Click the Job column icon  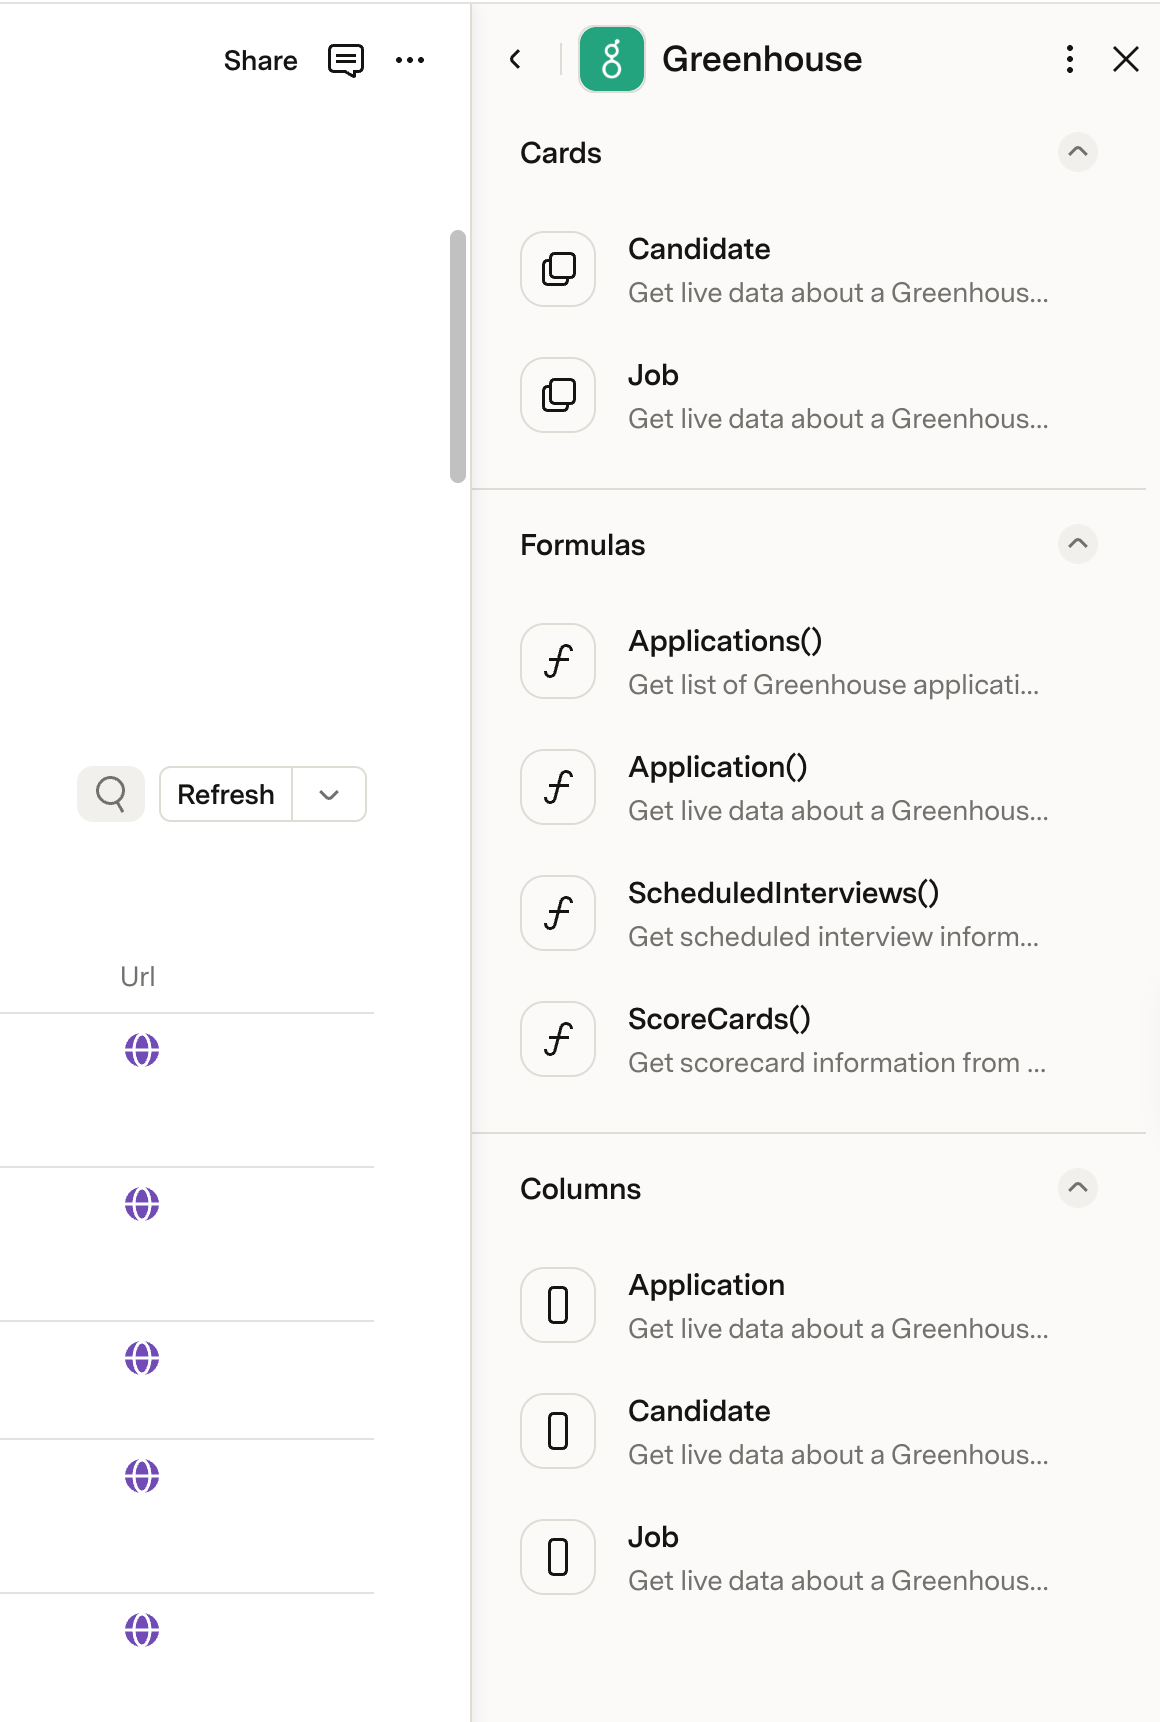tap(558, 1557)
